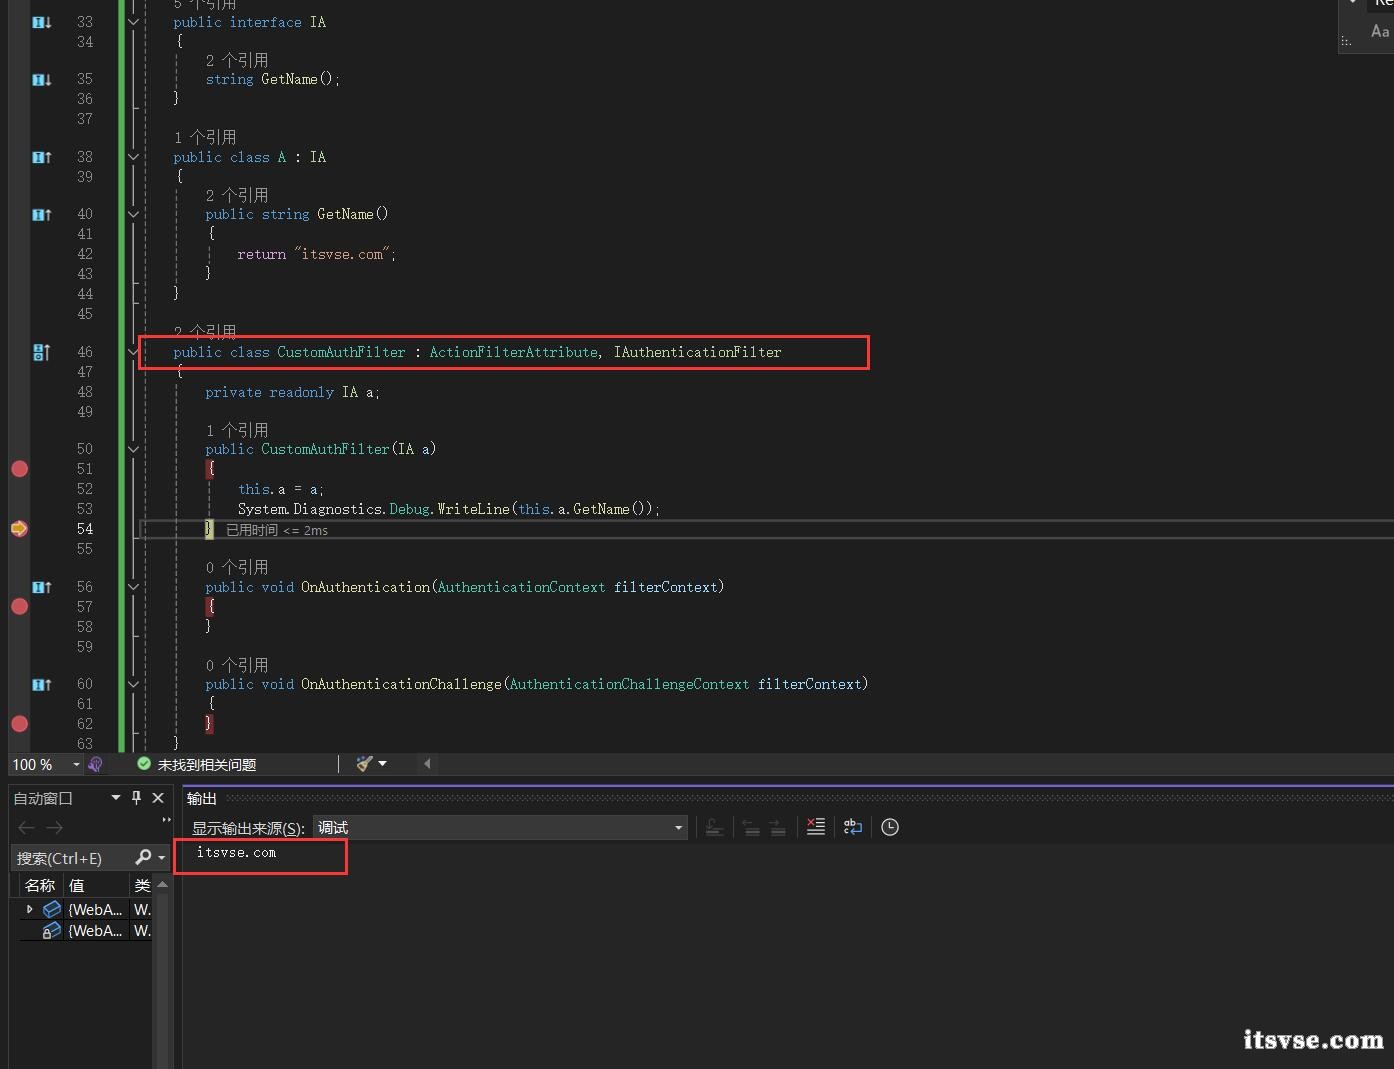
Task: Click the inheritance glyph beside line 40
Action: point(41,214)
